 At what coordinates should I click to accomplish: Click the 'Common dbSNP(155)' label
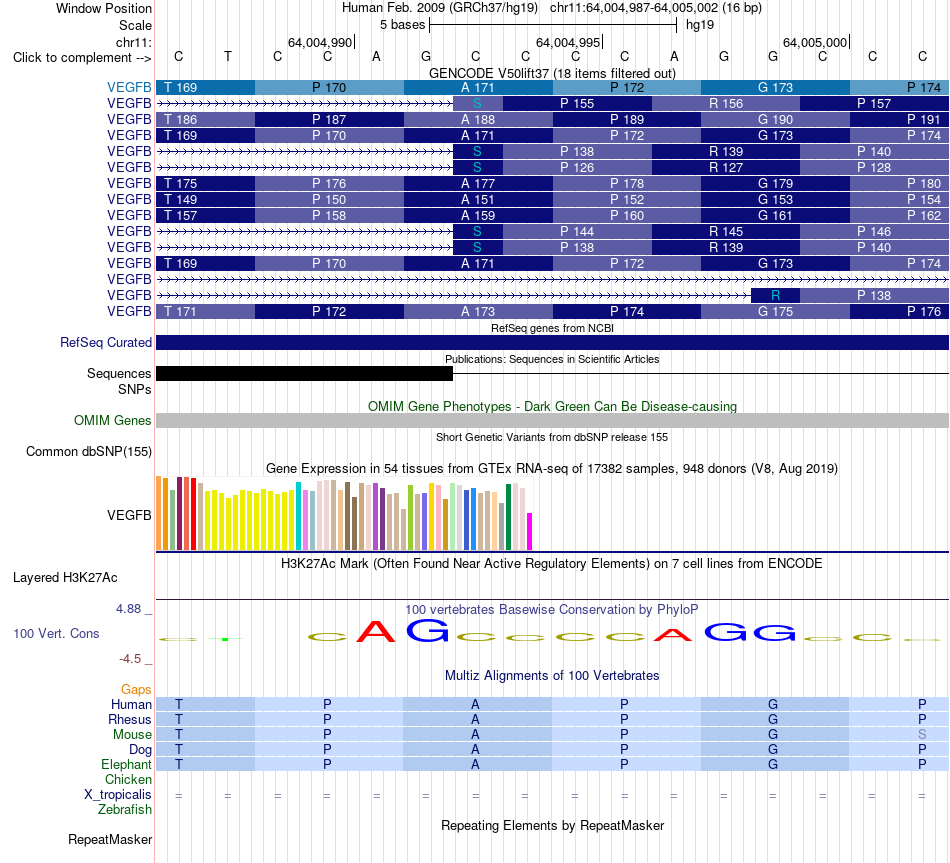88,451
